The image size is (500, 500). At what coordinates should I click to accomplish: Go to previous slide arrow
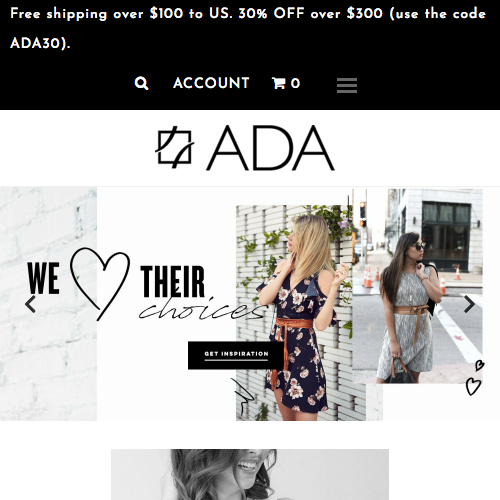pyautogui.click(x=30, y=304)
